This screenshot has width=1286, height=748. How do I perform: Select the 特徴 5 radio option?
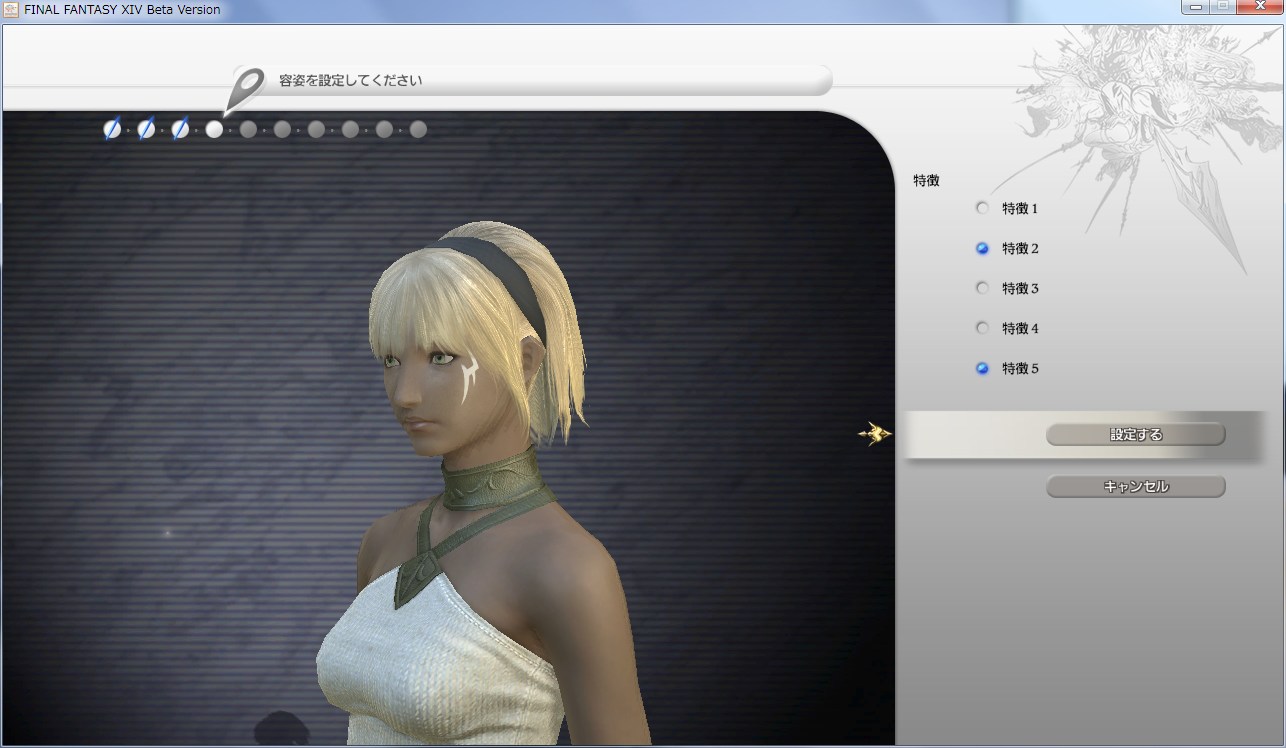pyautogui.click(x=982, y=368)
